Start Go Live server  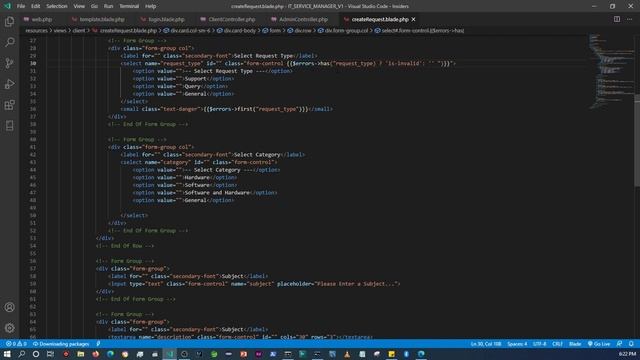coord(599,344)
